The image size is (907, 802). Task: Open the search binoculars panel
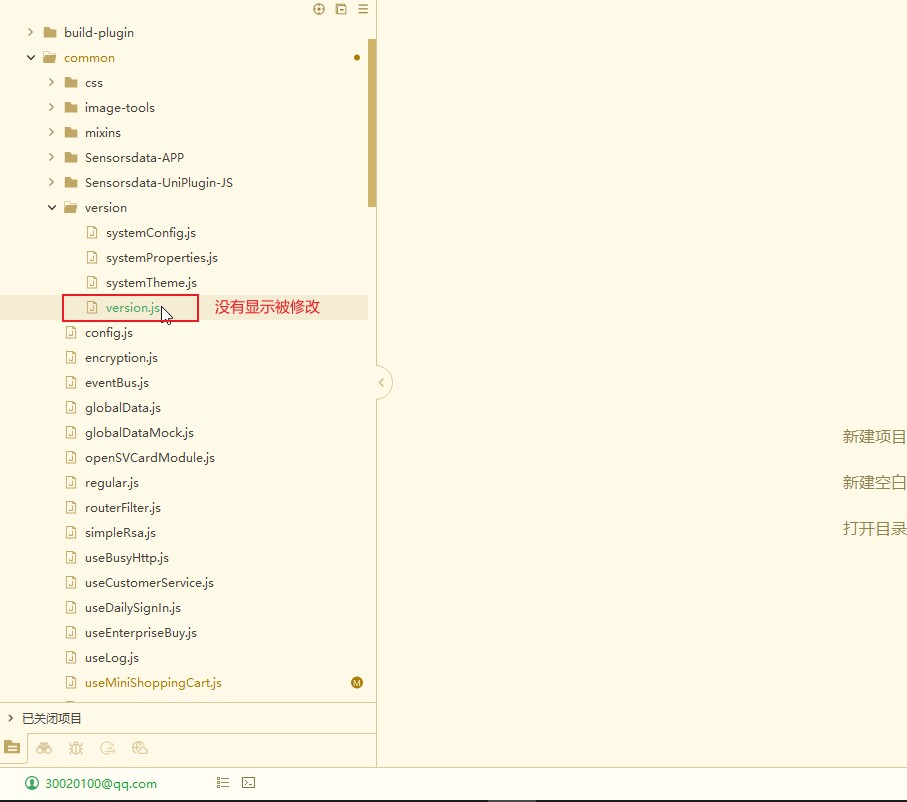pyautogui.click(x=44, y=747)
